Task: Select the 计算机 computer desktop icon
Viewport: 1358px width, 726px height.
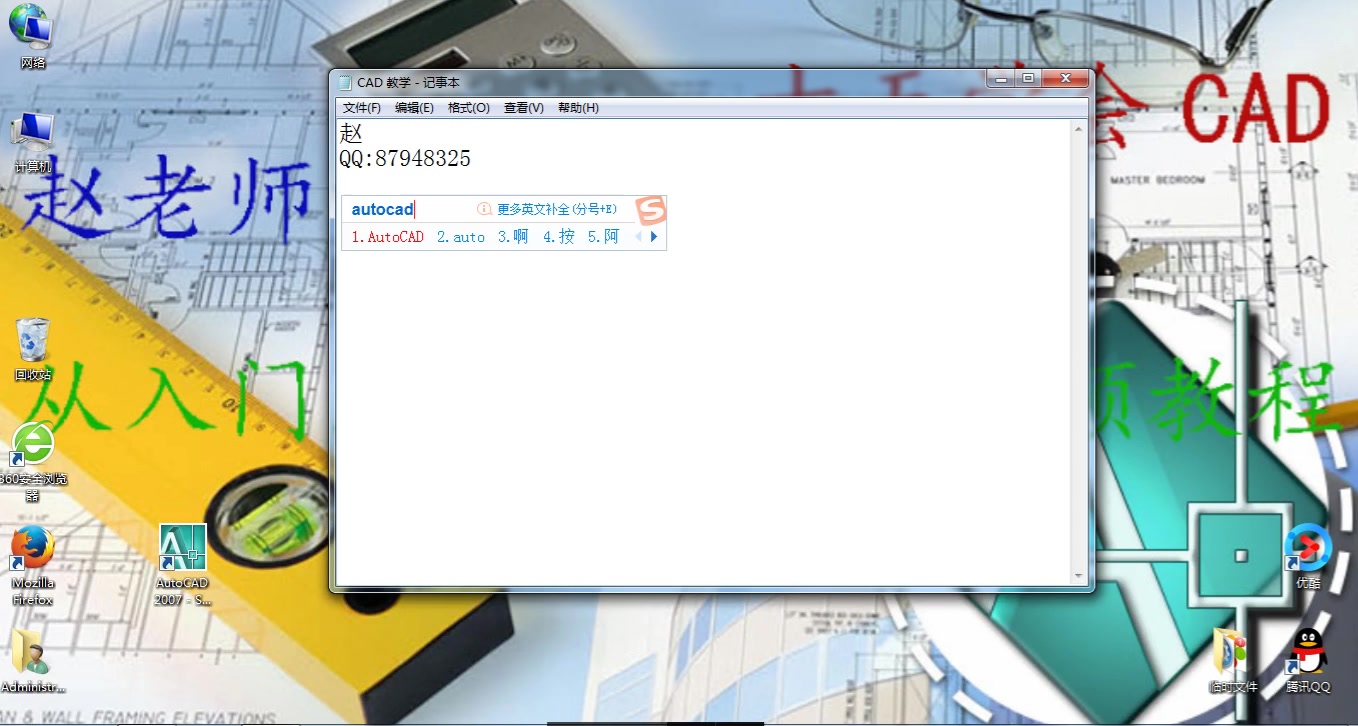Action: click(x=33, y=142)
